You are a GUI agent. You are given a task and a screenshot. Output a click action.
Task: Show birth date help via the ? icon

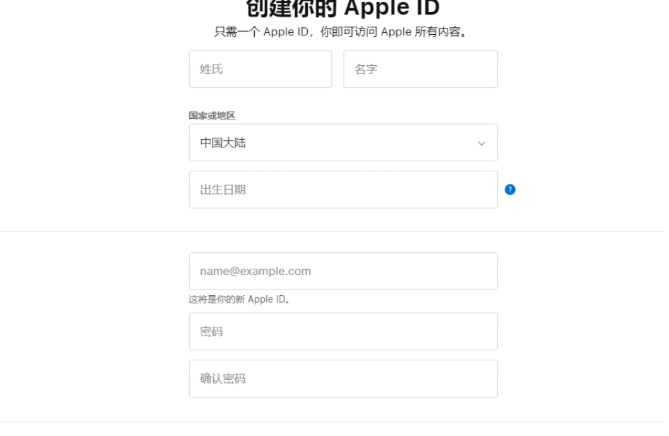[x=510, y=190]
